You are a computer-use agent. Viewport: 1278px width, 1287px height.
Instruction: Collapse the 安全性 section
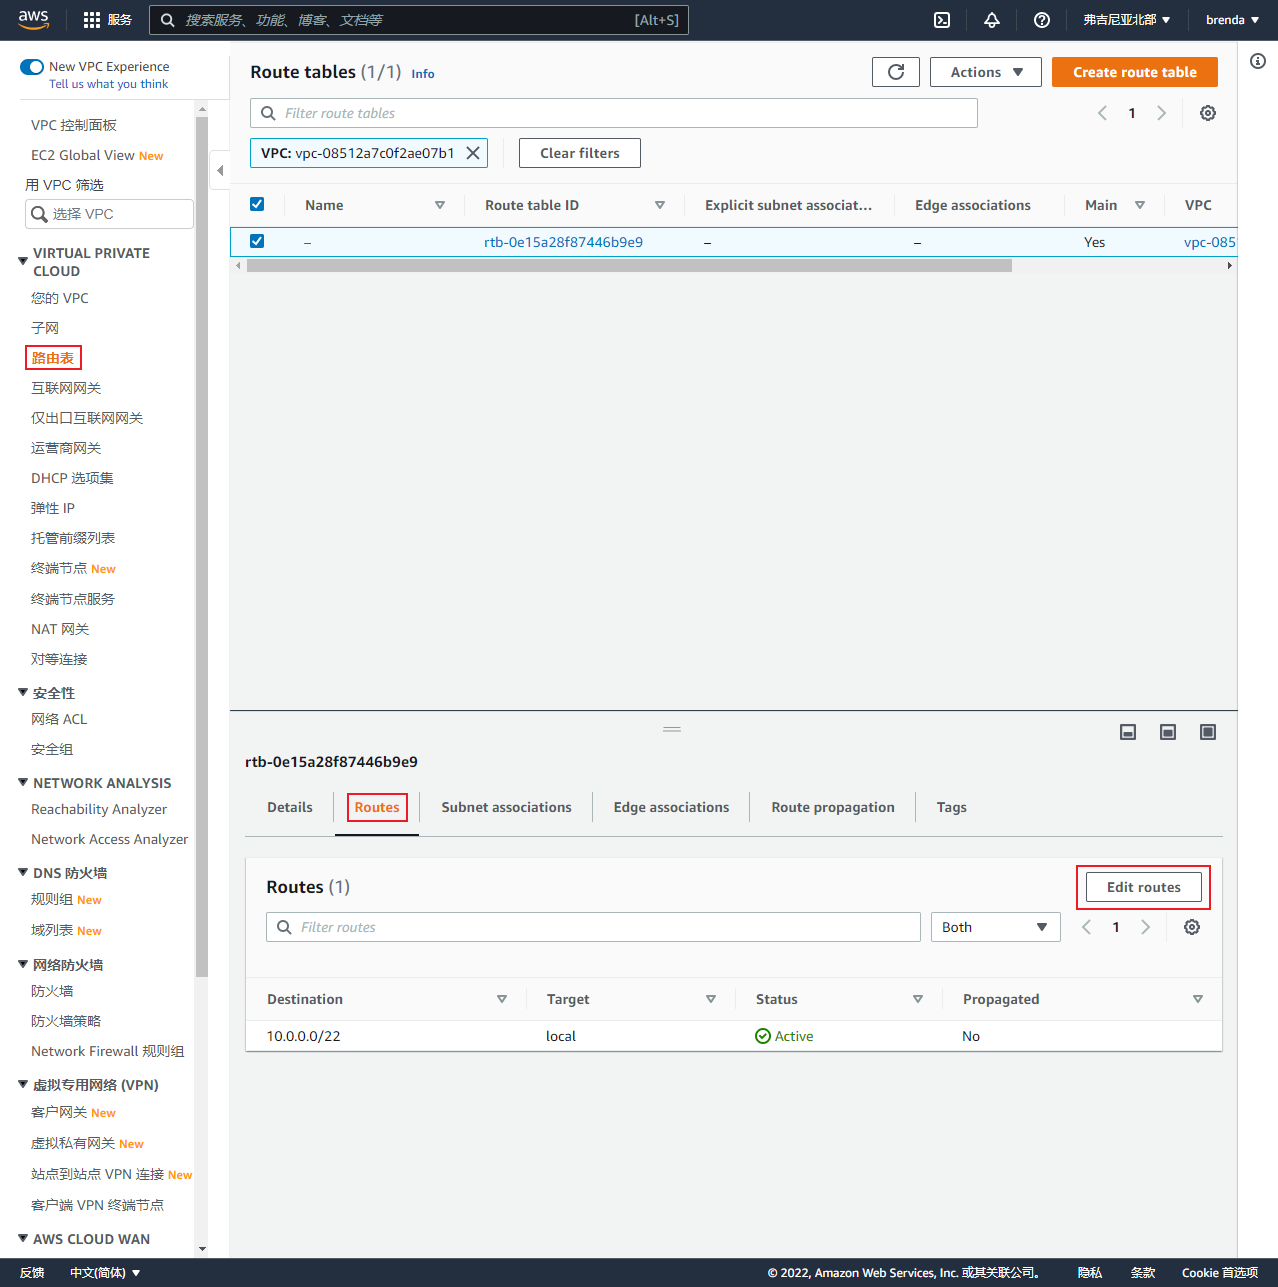(23, 692)
